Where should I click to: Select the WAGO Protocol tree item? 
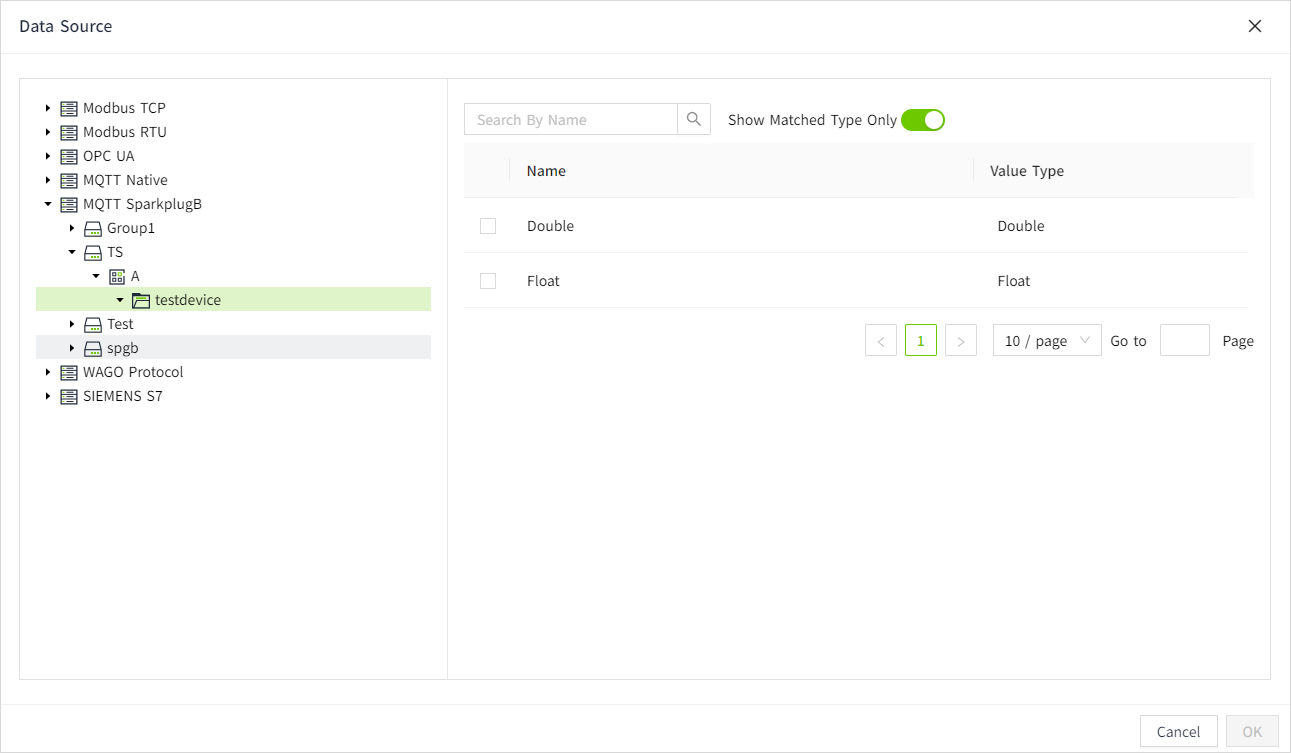[133, 372]
